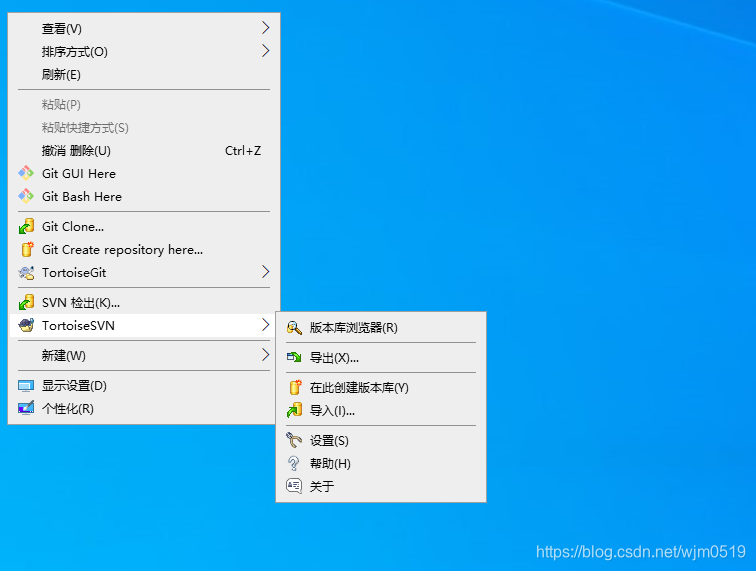Open 设置(S) in TortoiseSVN submenu

(381, 440)
